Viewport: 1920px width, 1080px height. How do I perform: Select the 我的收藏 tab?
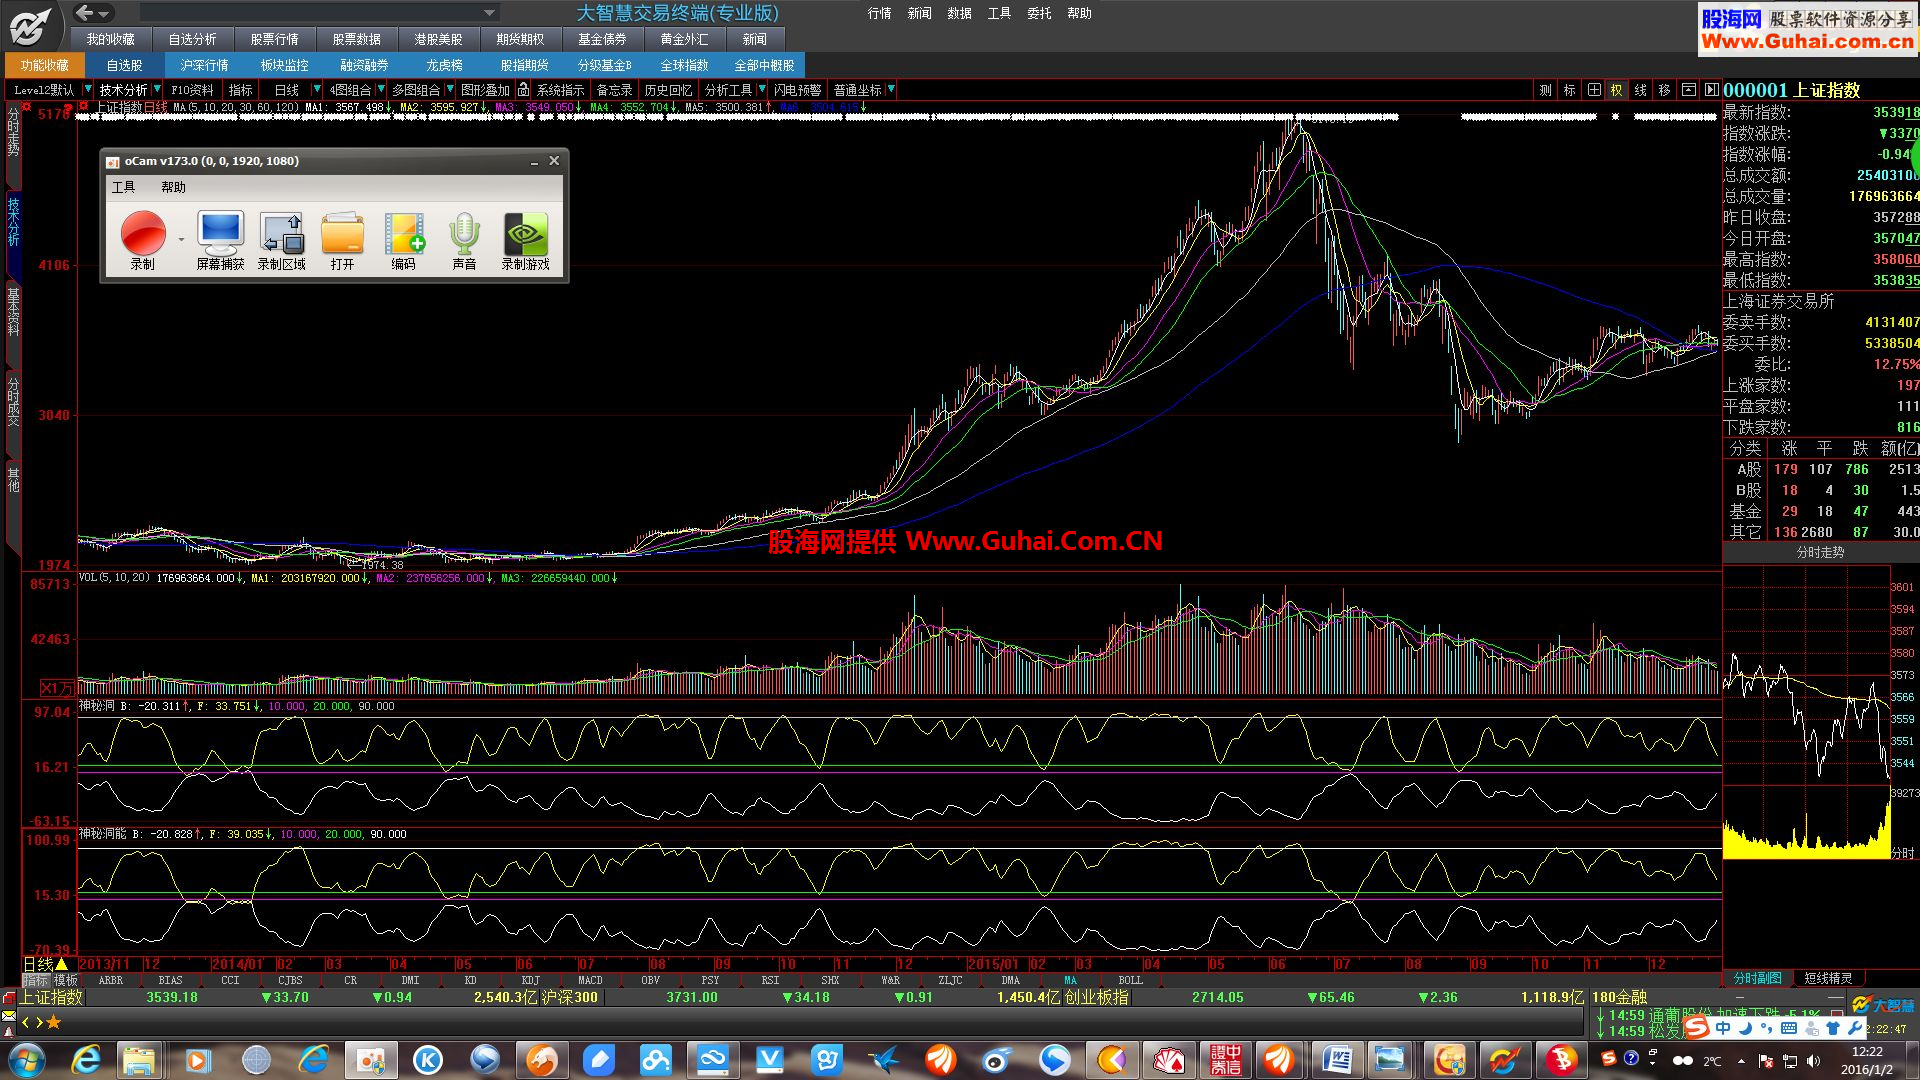tap(110, 39)
